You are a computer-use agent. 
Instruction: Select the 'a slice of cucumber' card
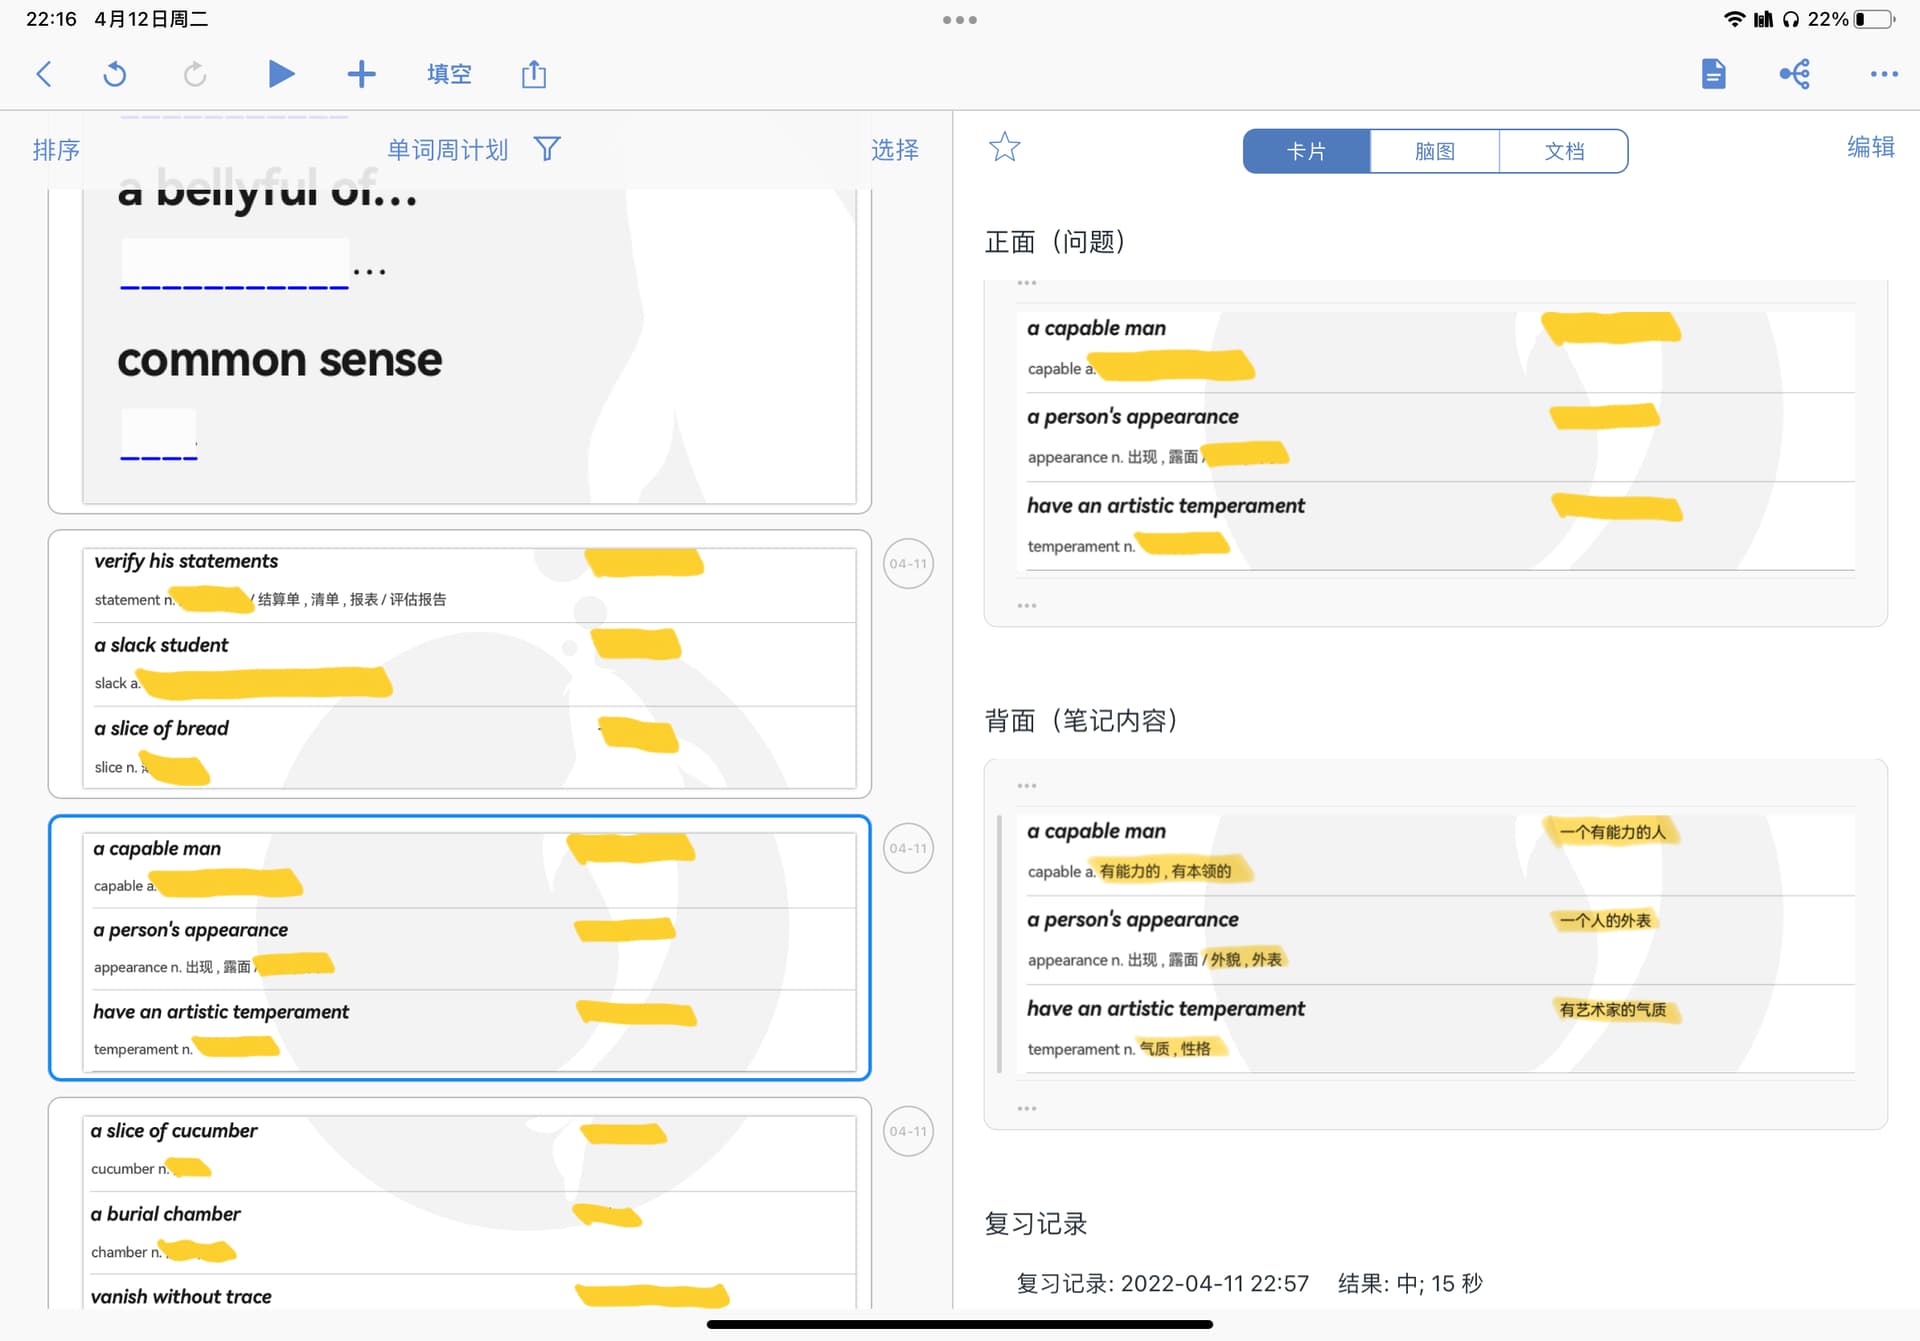pos(460,1203)
